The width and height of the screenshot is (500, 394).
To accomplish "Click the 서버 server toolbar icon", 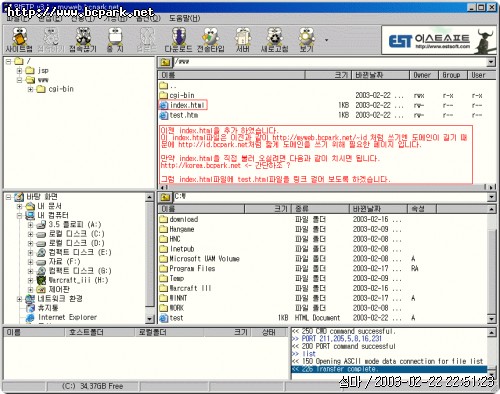I will [x=243, y=40].
